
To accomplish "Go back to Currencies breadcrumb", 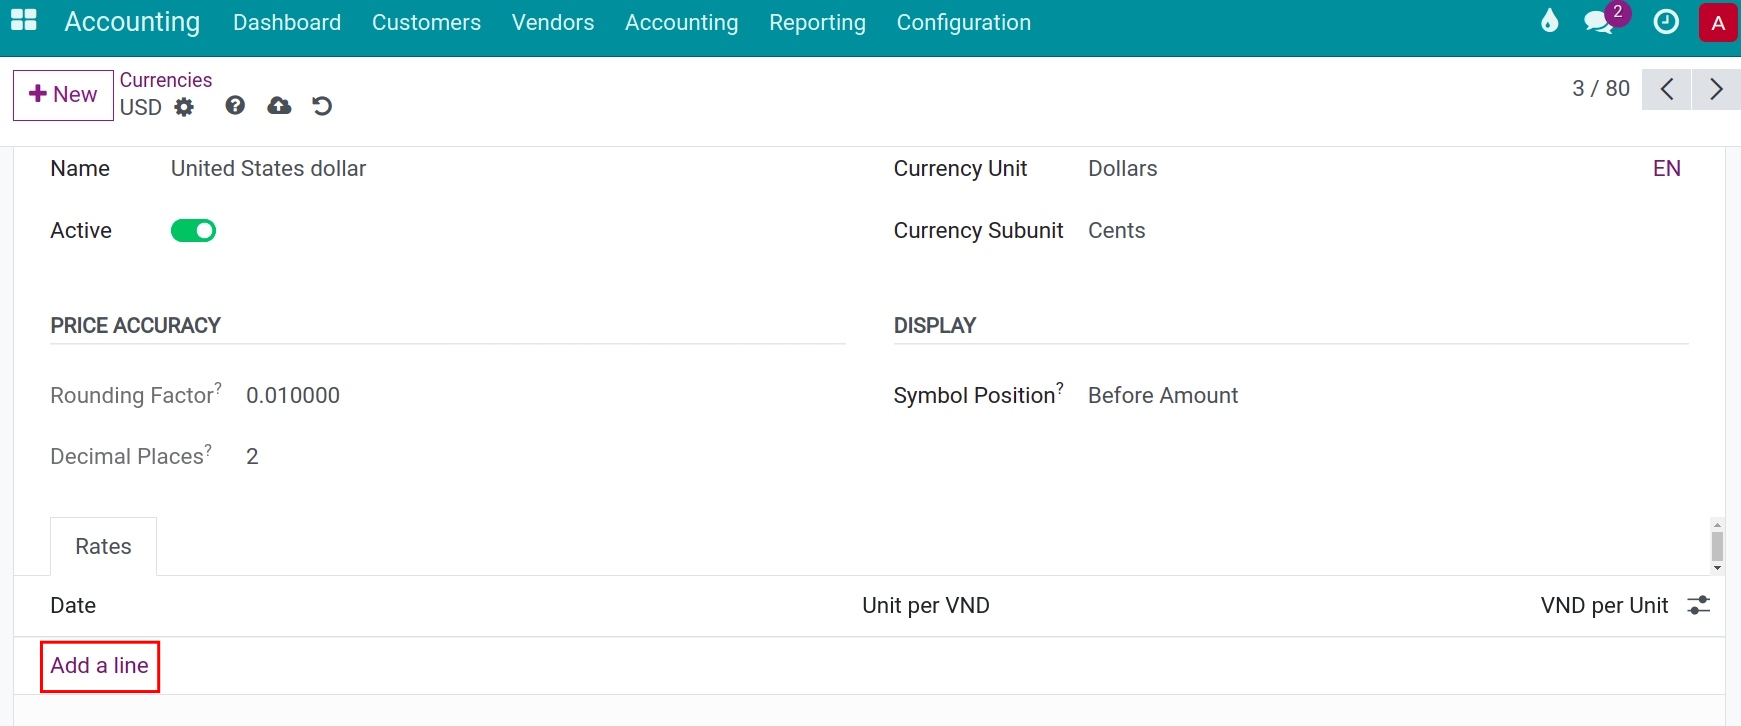I will point(166,80).
